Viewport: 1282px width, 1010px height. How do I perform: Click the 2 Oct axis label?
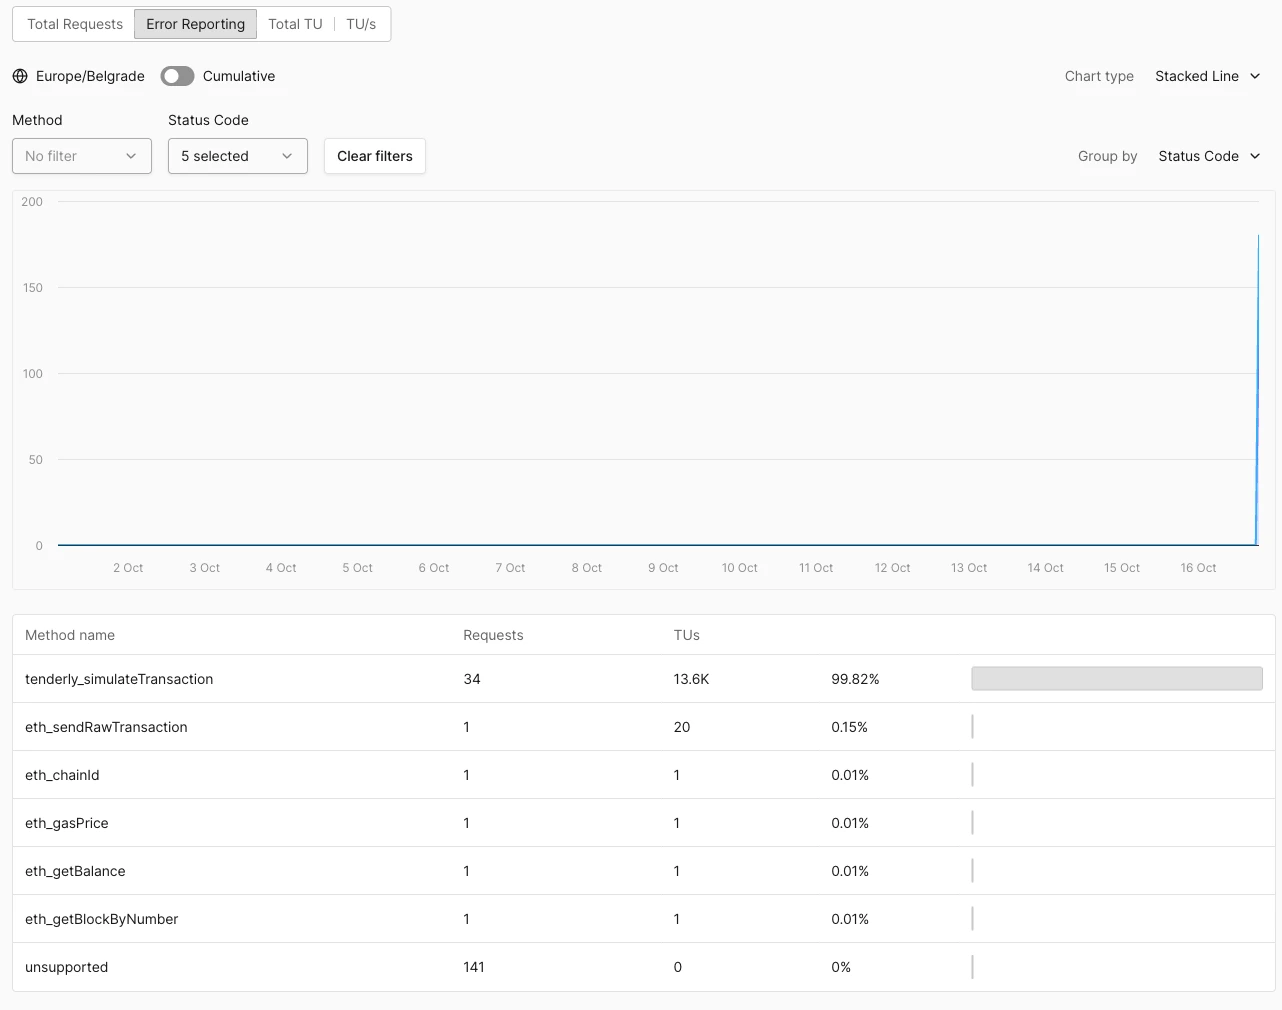click(128, 568)
